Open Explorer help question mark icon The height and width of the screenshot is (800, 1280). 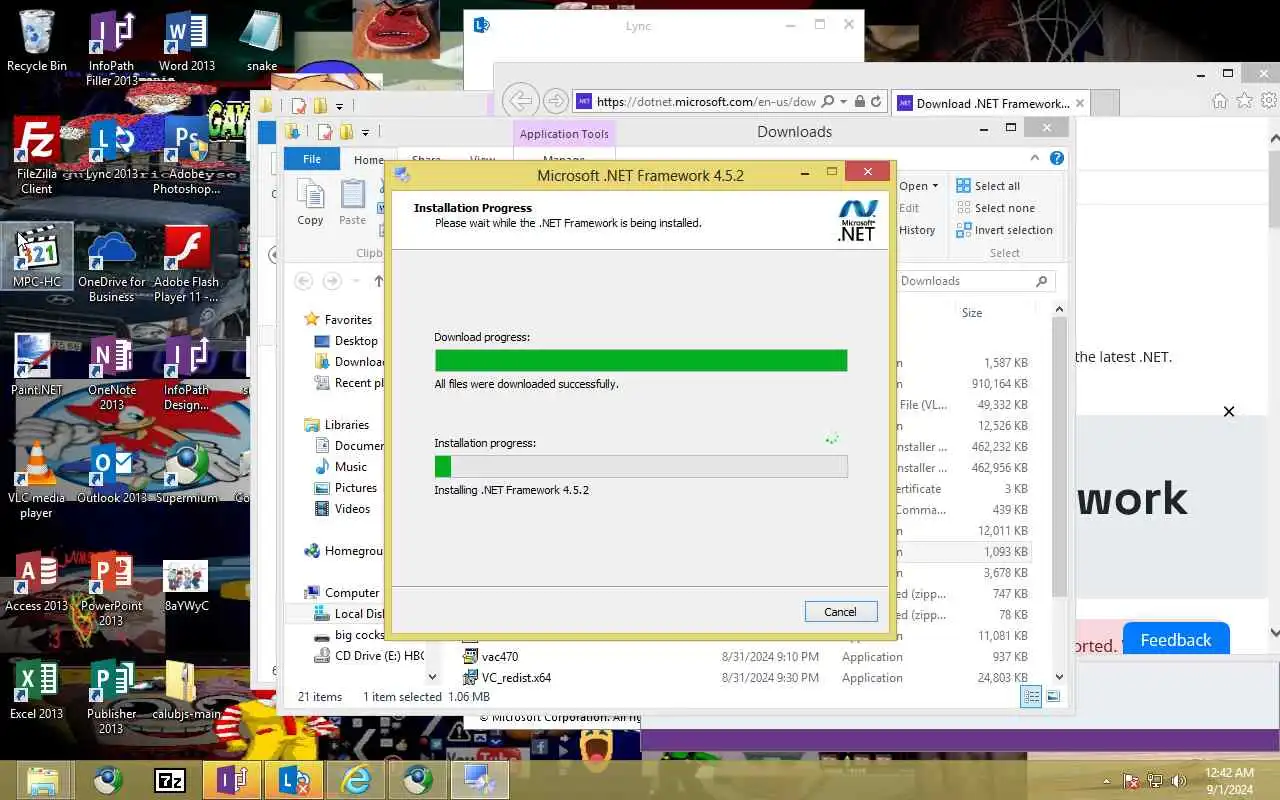click(x=1057, y=158)
